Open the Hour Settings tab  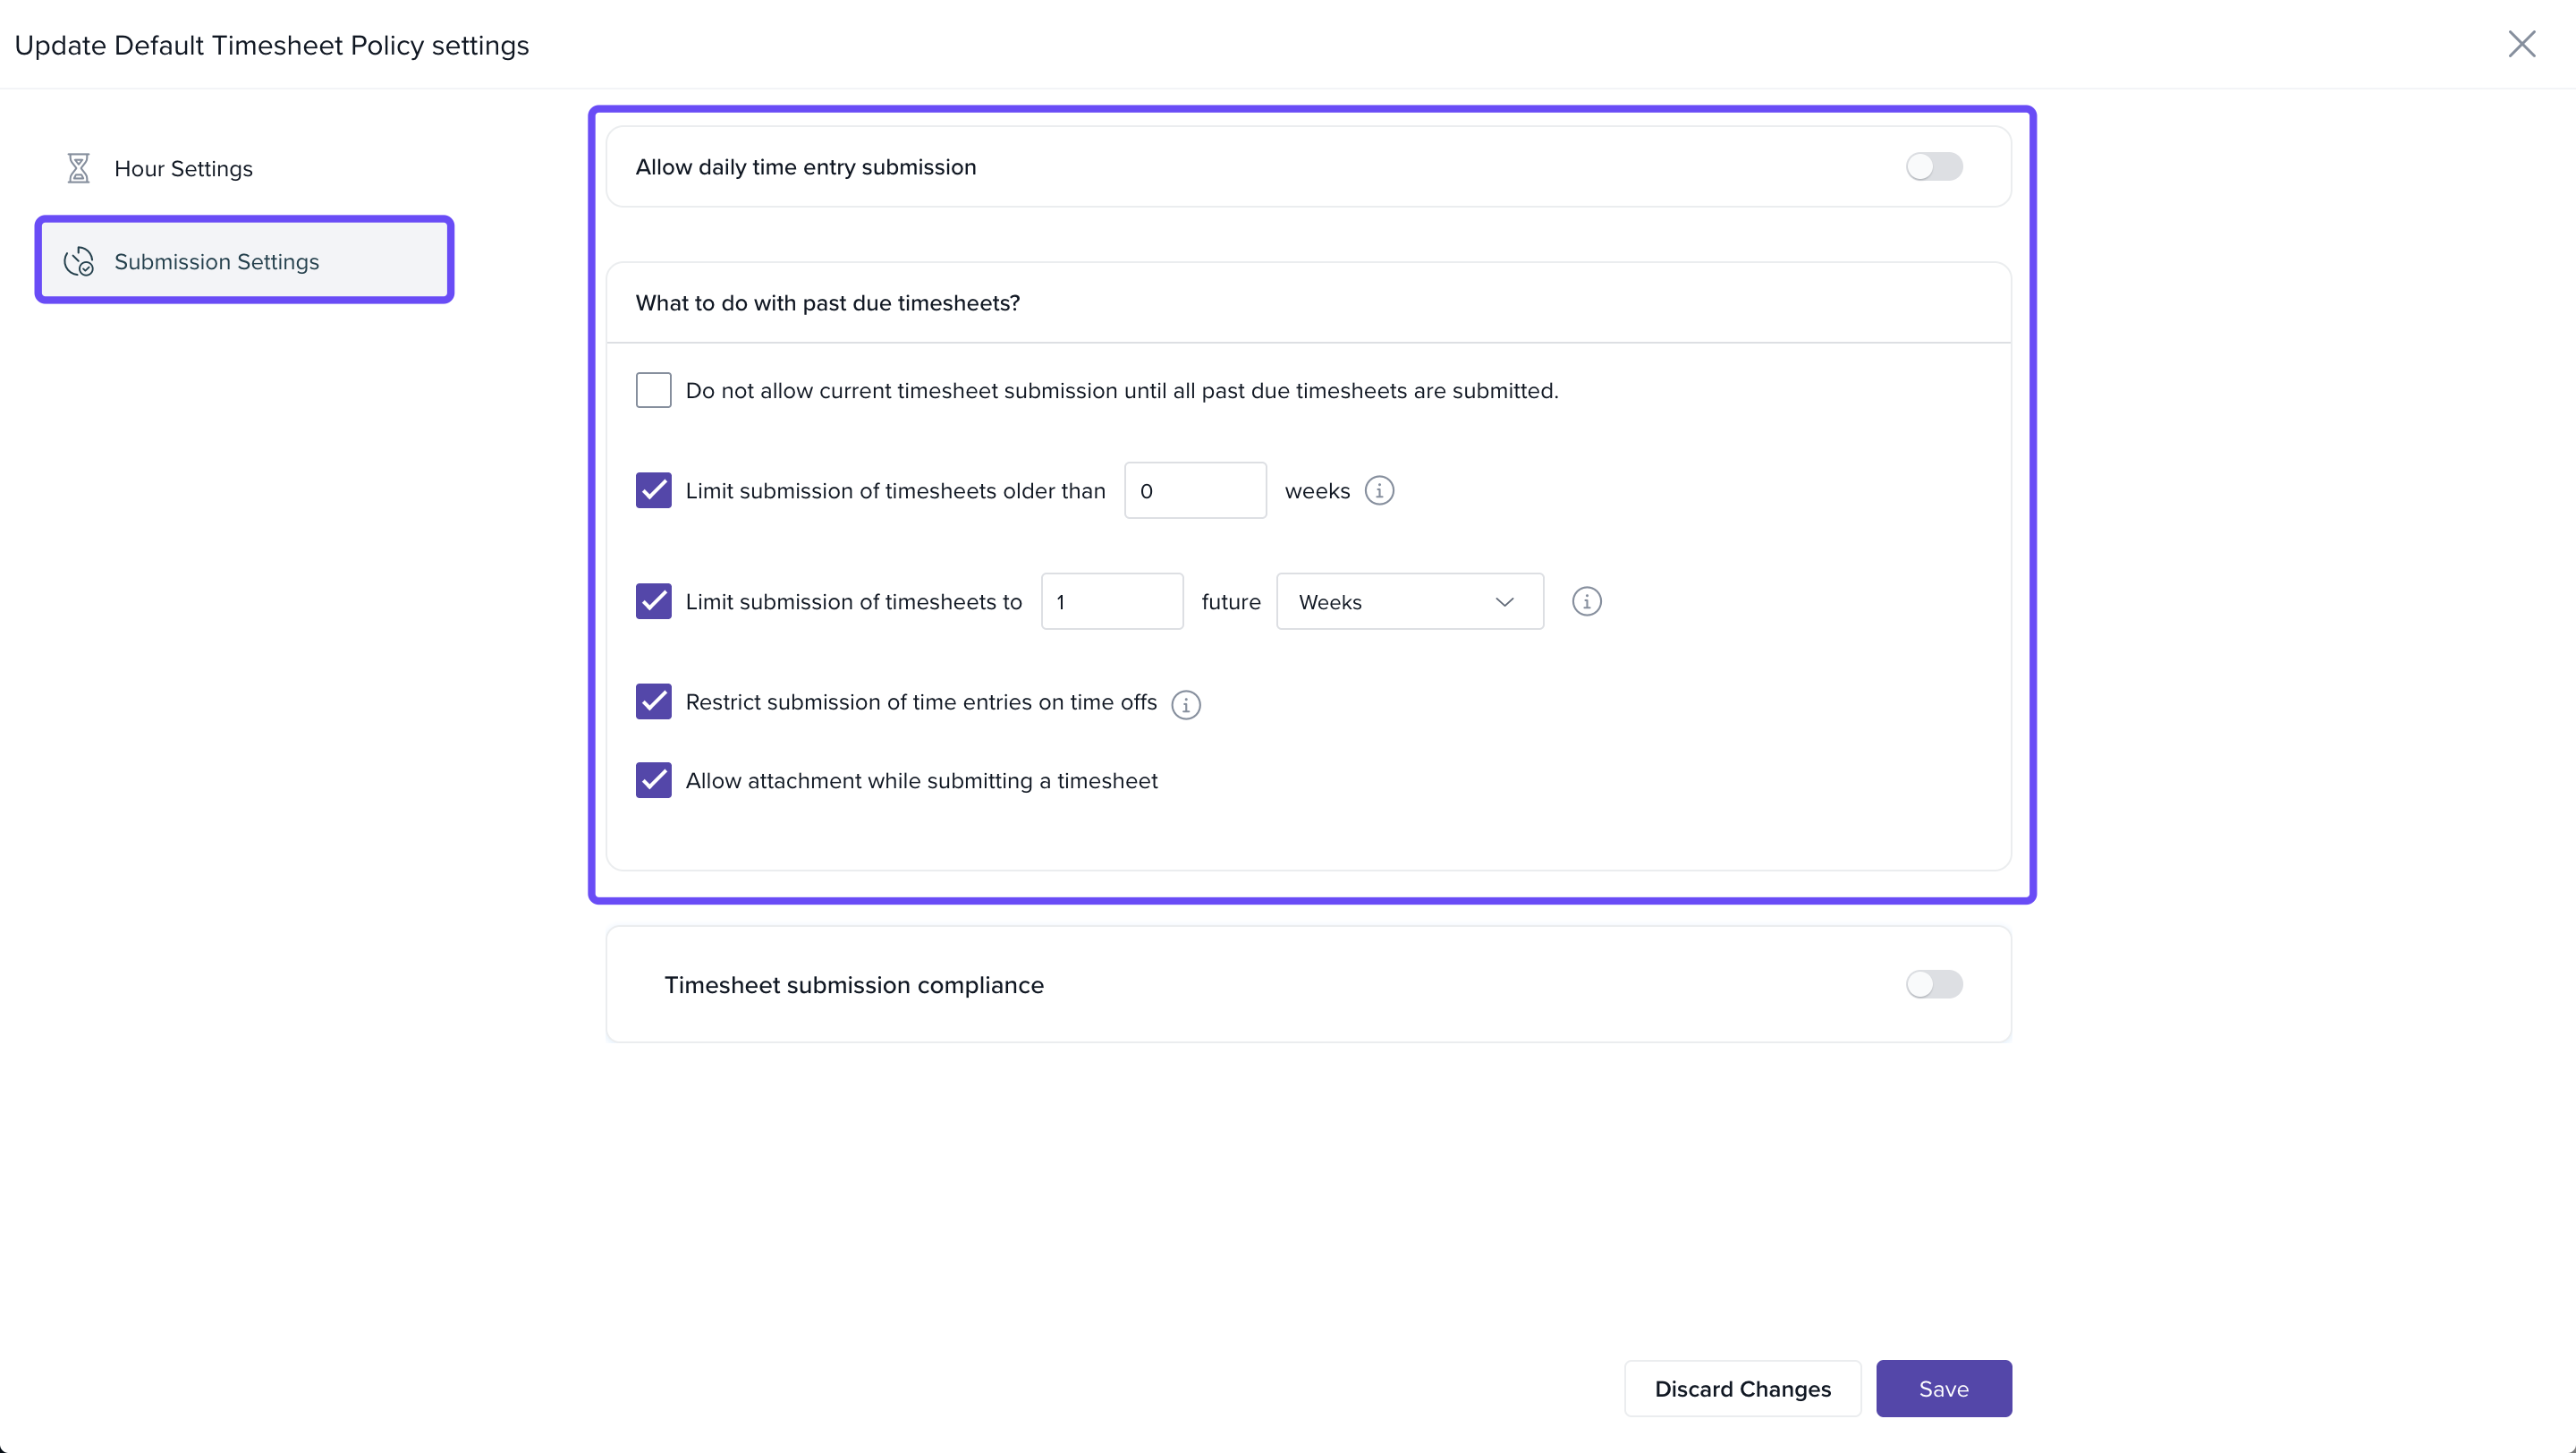pyautogui.click(x=184, y=168)
